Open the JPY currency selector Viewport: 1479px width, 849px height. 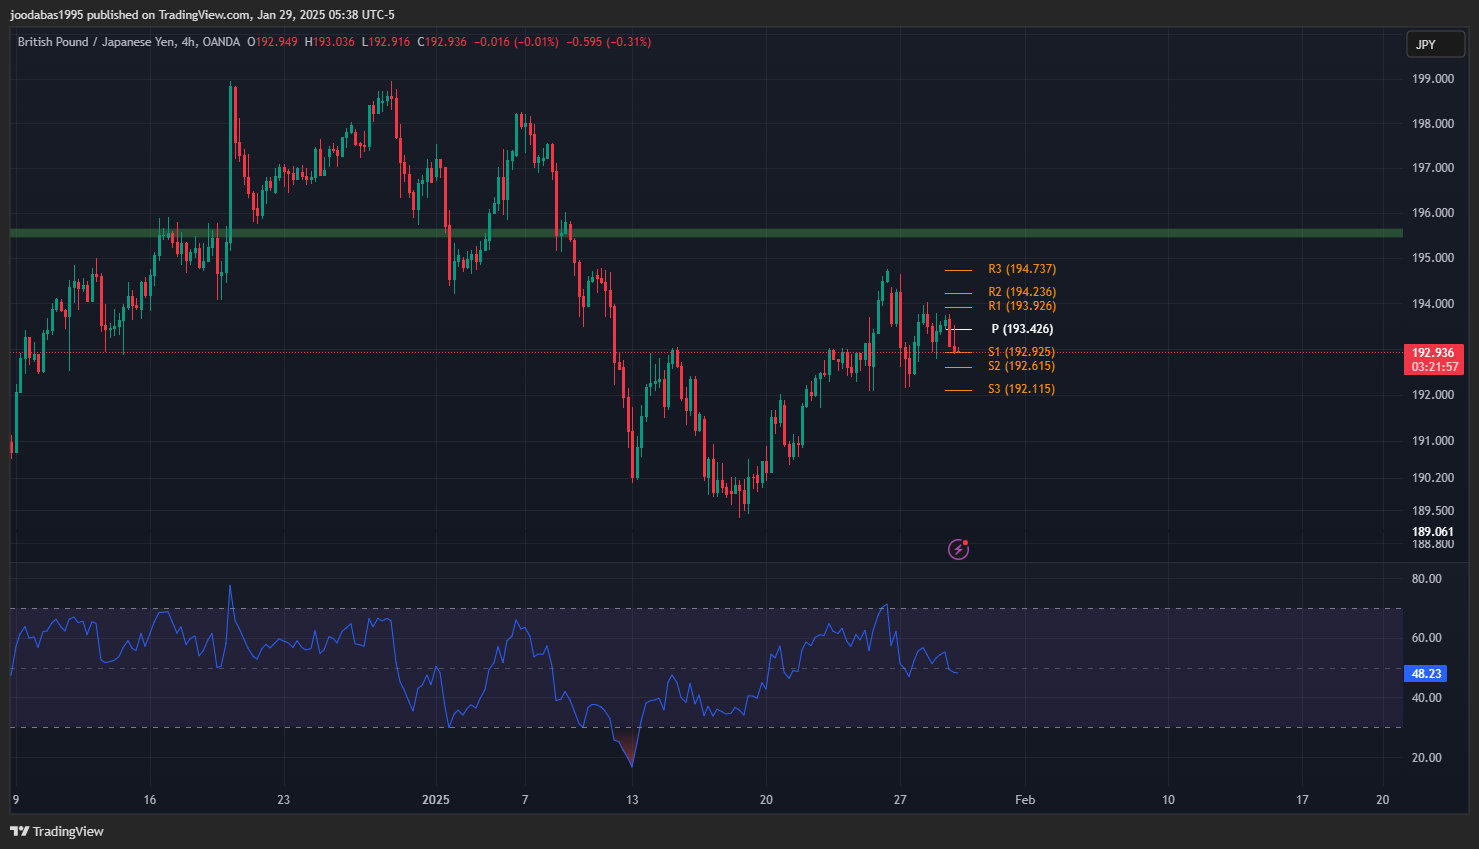coord(1435,44)
